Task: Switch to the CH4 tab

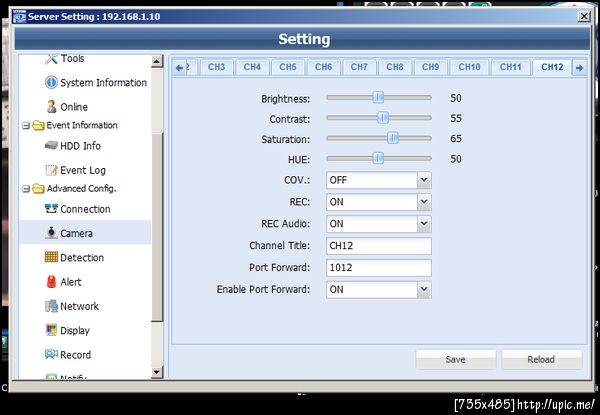Action: (252, 67)
